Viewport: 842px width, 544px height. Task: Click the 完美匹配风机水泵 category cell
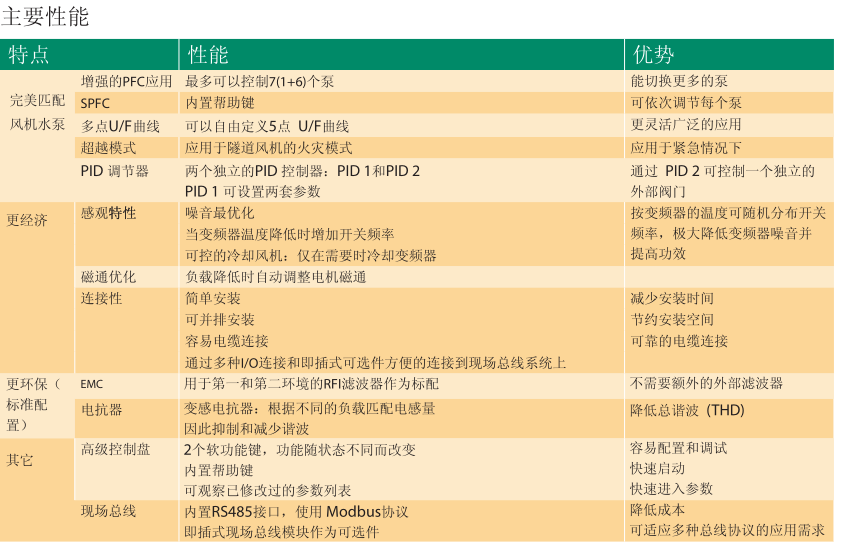(x=37, y=113)
